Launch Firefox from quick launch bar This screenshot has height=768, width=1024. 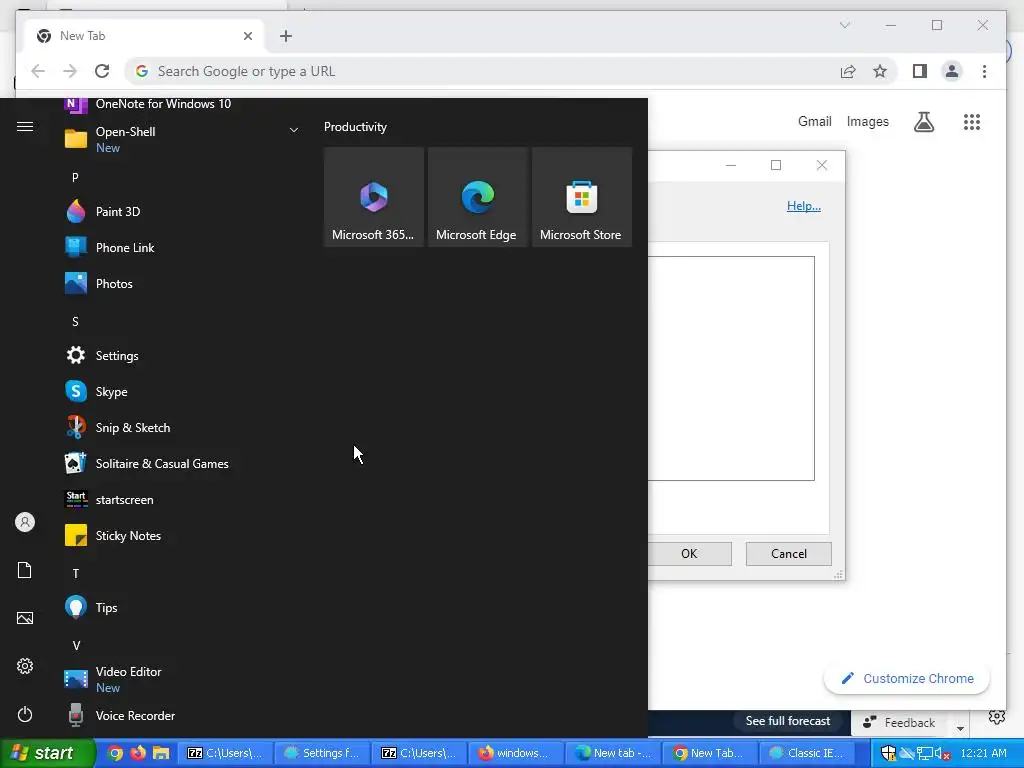pos(138,753)
